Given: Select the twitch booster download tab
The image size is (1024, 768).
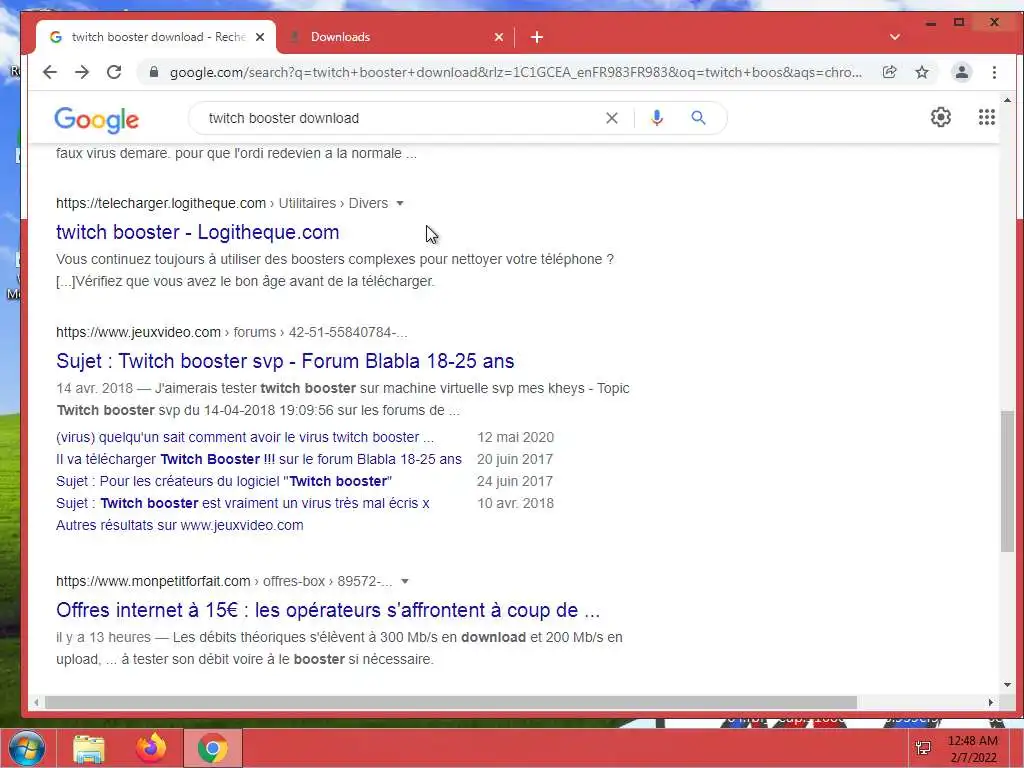Looking at the screenshot, I should 156,37.
